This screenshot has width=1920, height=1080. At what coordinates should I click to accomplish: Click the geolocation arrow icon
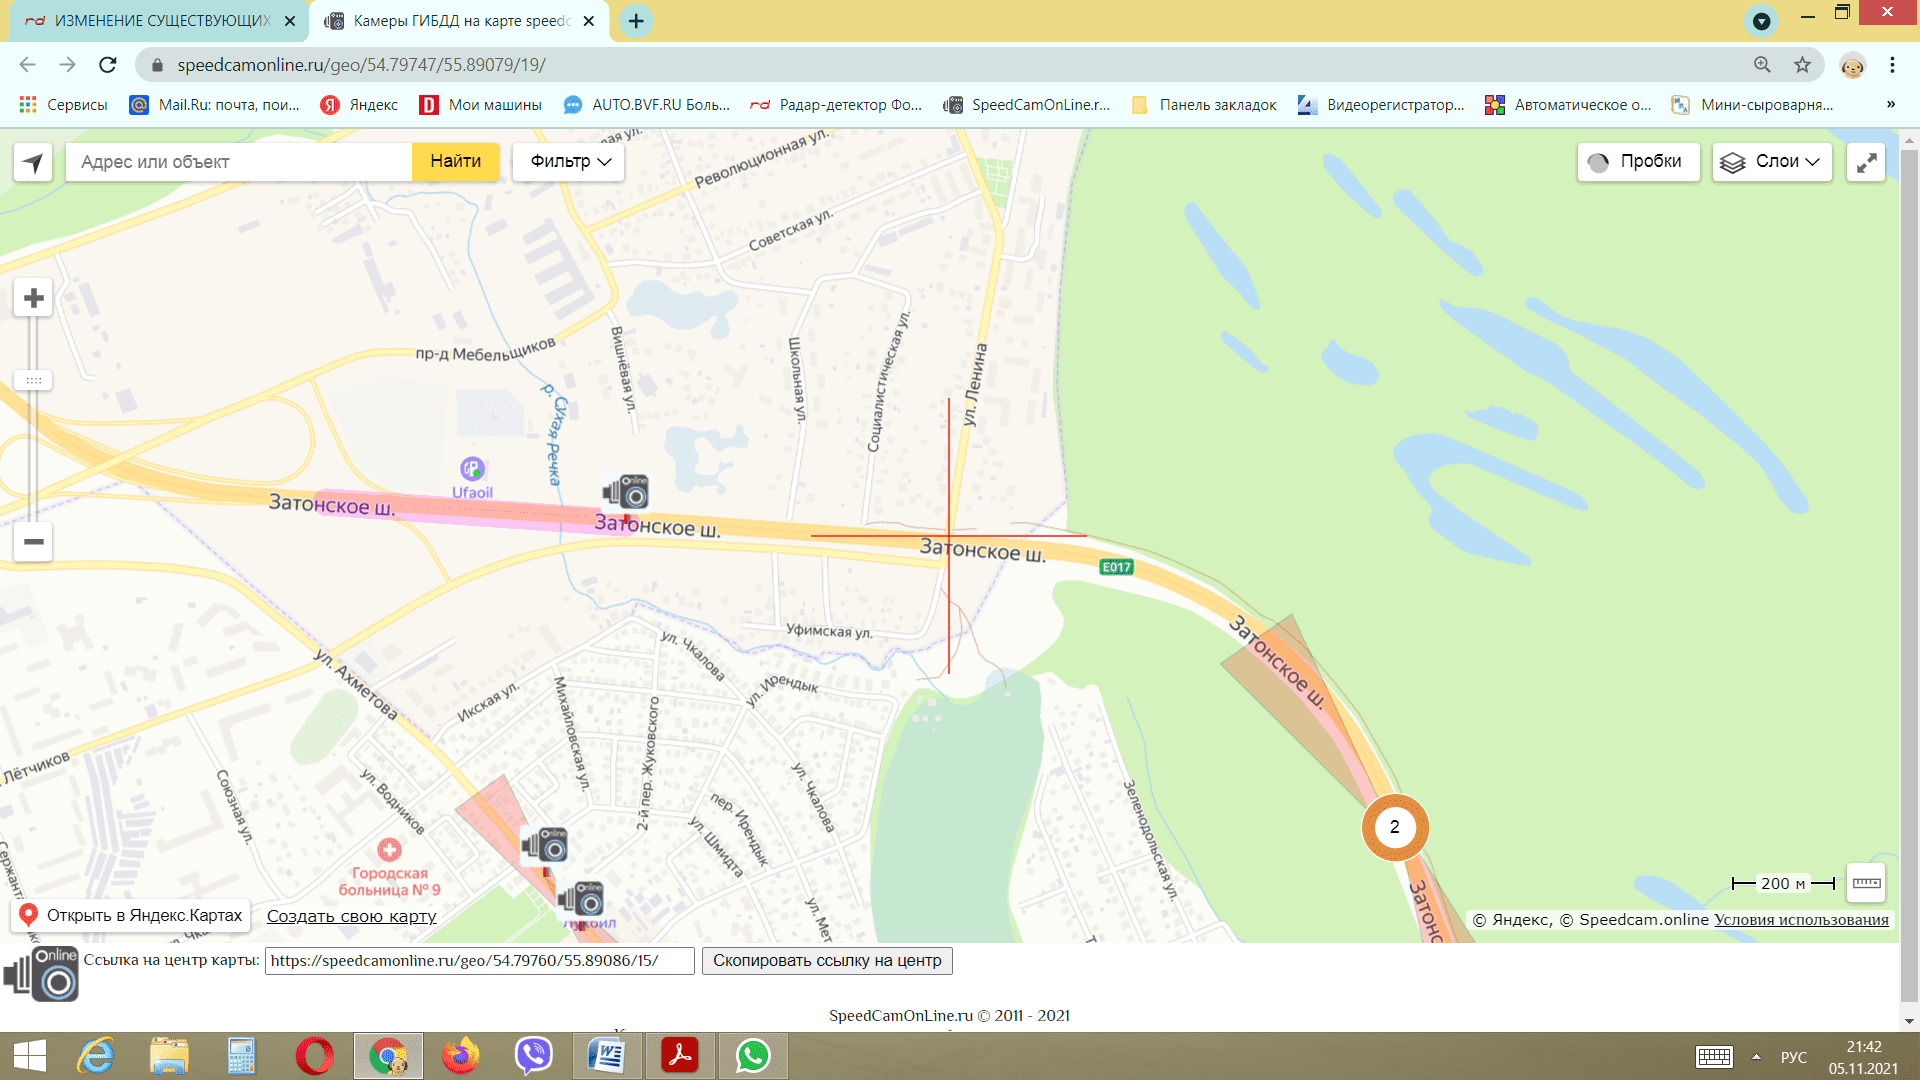point(33,162)
